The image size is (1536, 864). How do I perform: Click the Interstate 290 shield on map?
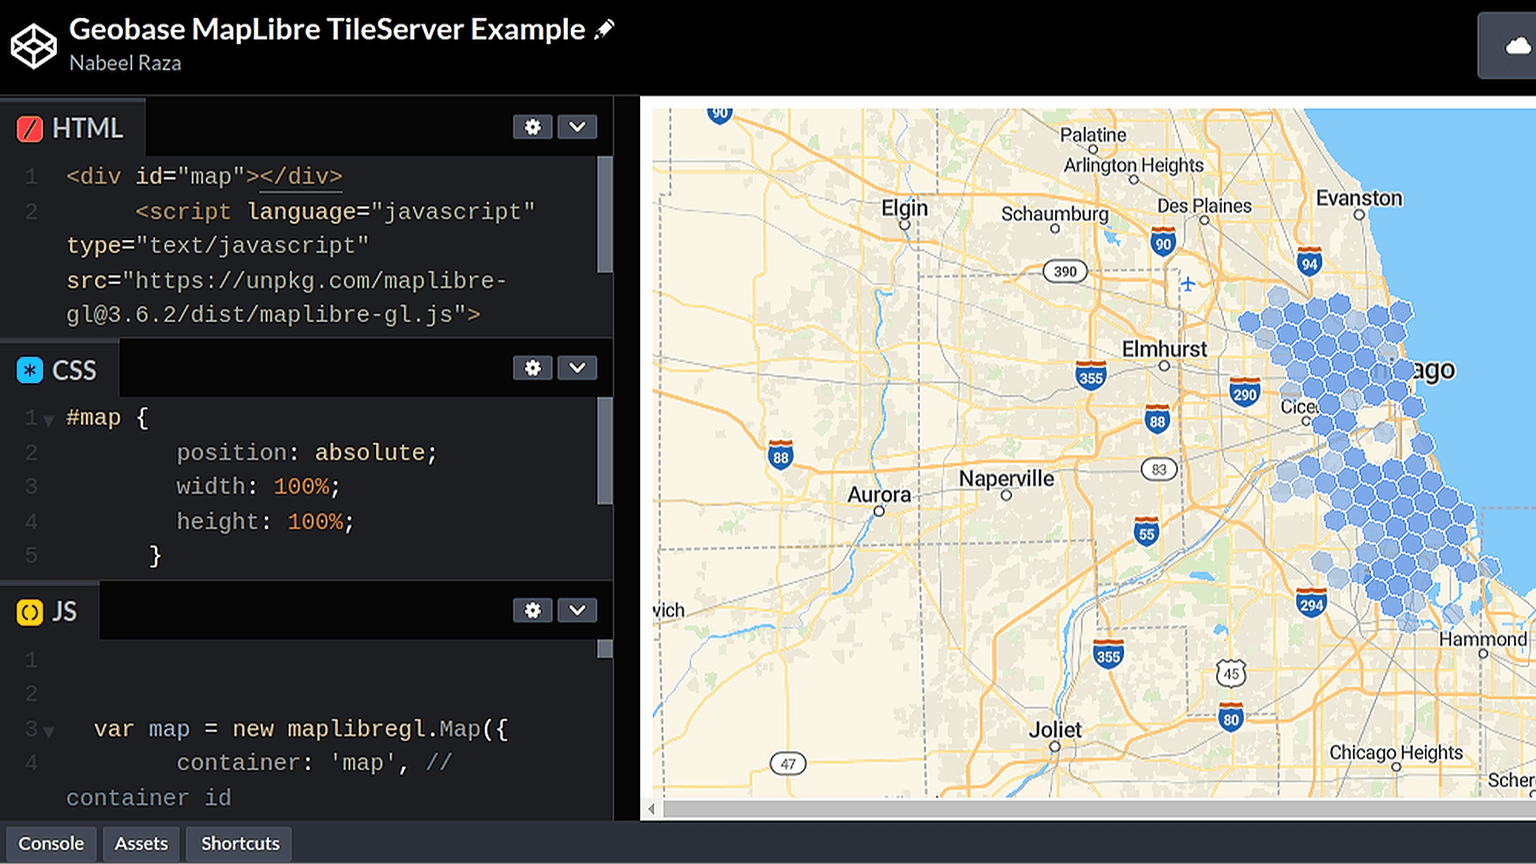tap(1244, 392)
